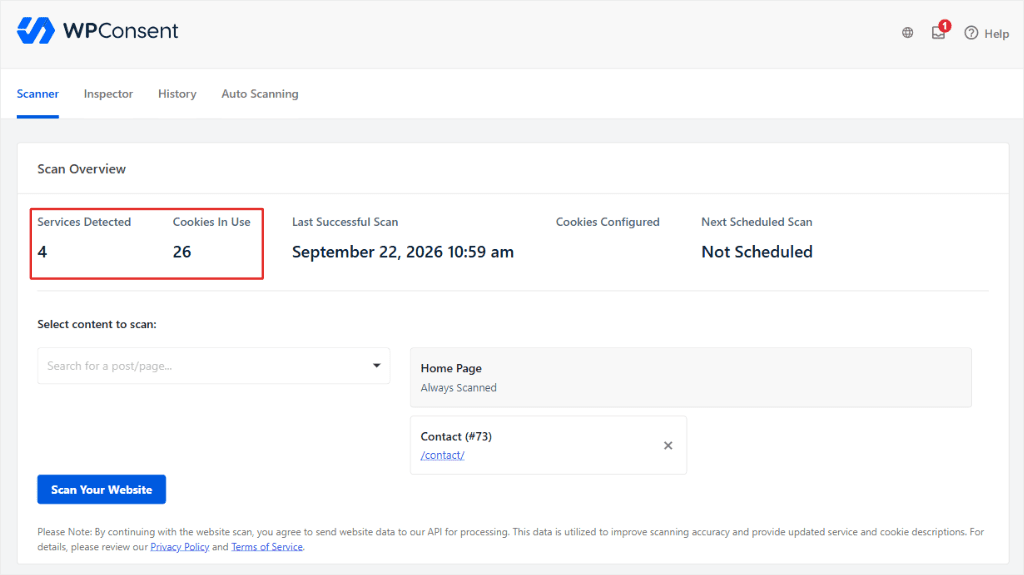The image size is (1024, 575).
Task: Click the Help text label
Action: [997, 33]
